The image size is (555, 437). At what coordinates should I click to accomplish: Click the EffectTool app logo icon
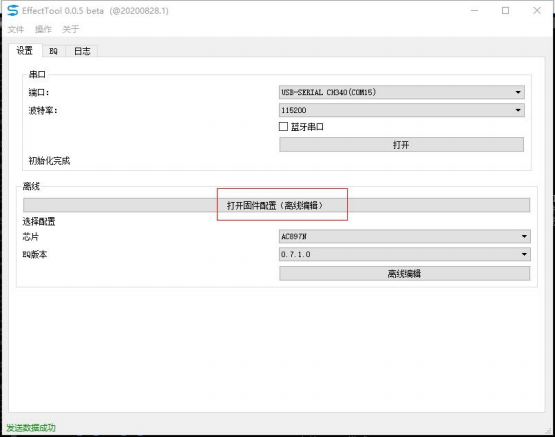[12, 11]
